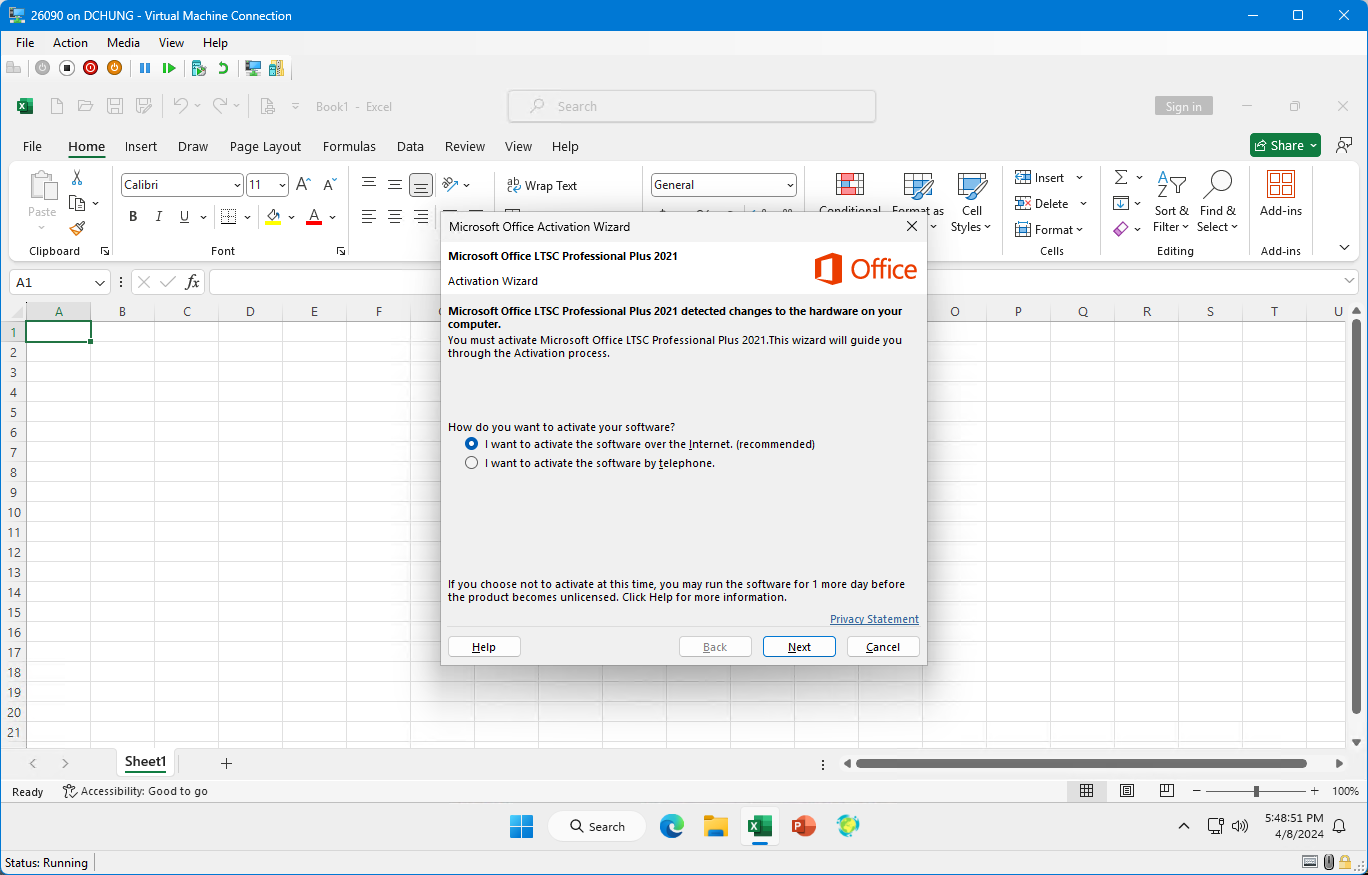
Task: Click the Conditional Formatting icon
Action: (x=850, y=185)
